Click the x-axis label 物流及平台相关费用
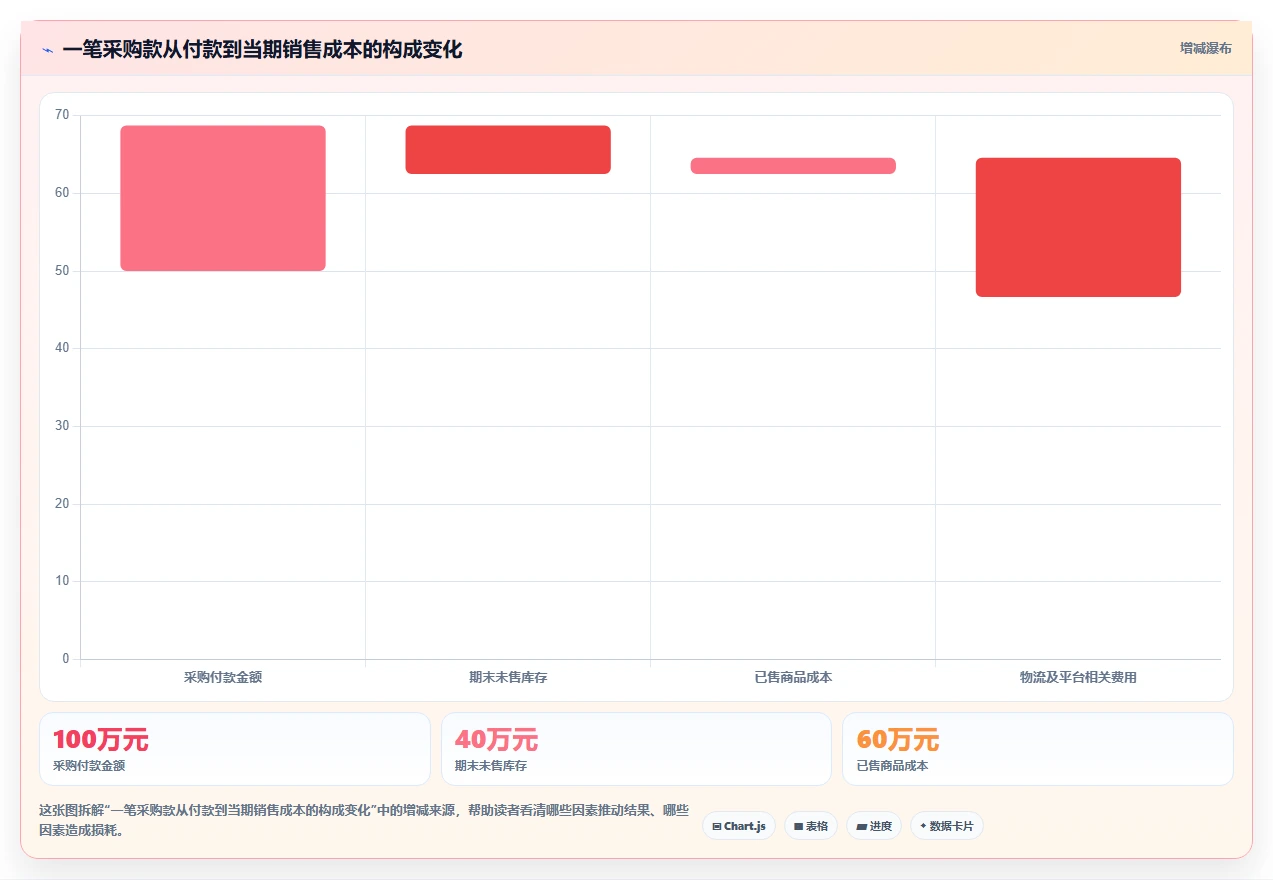This screenshot has height=880, width=1273. point(1078,677)
